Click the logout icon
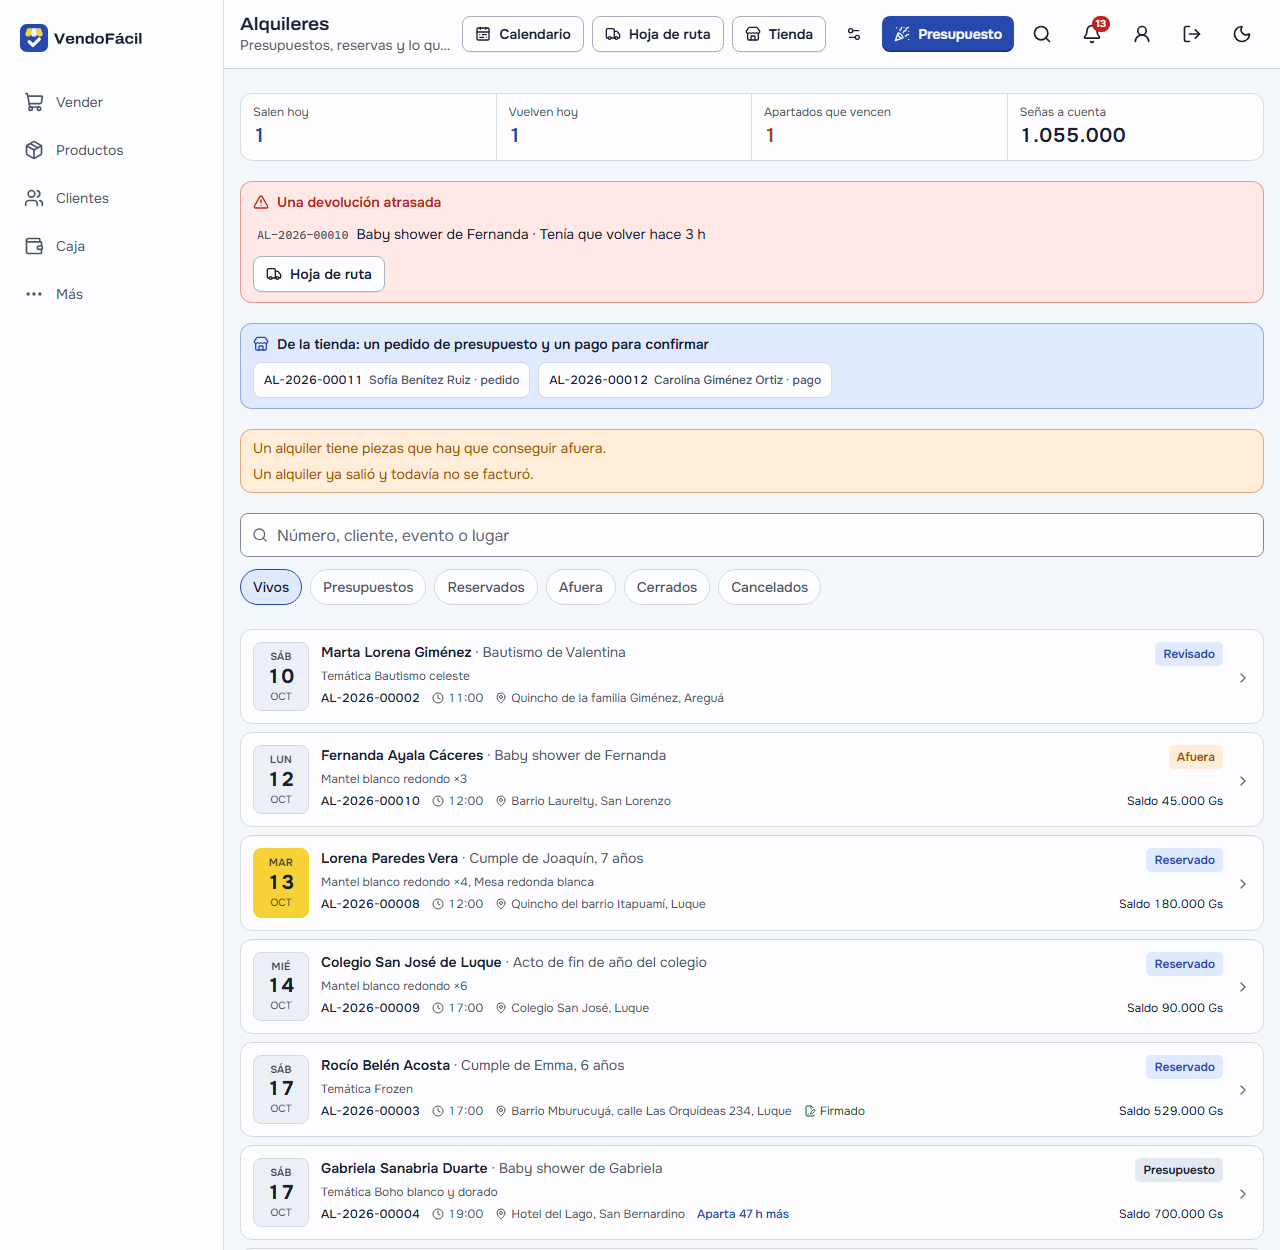Screen dimensions: 1280x1250 [x=1192, y=34]
